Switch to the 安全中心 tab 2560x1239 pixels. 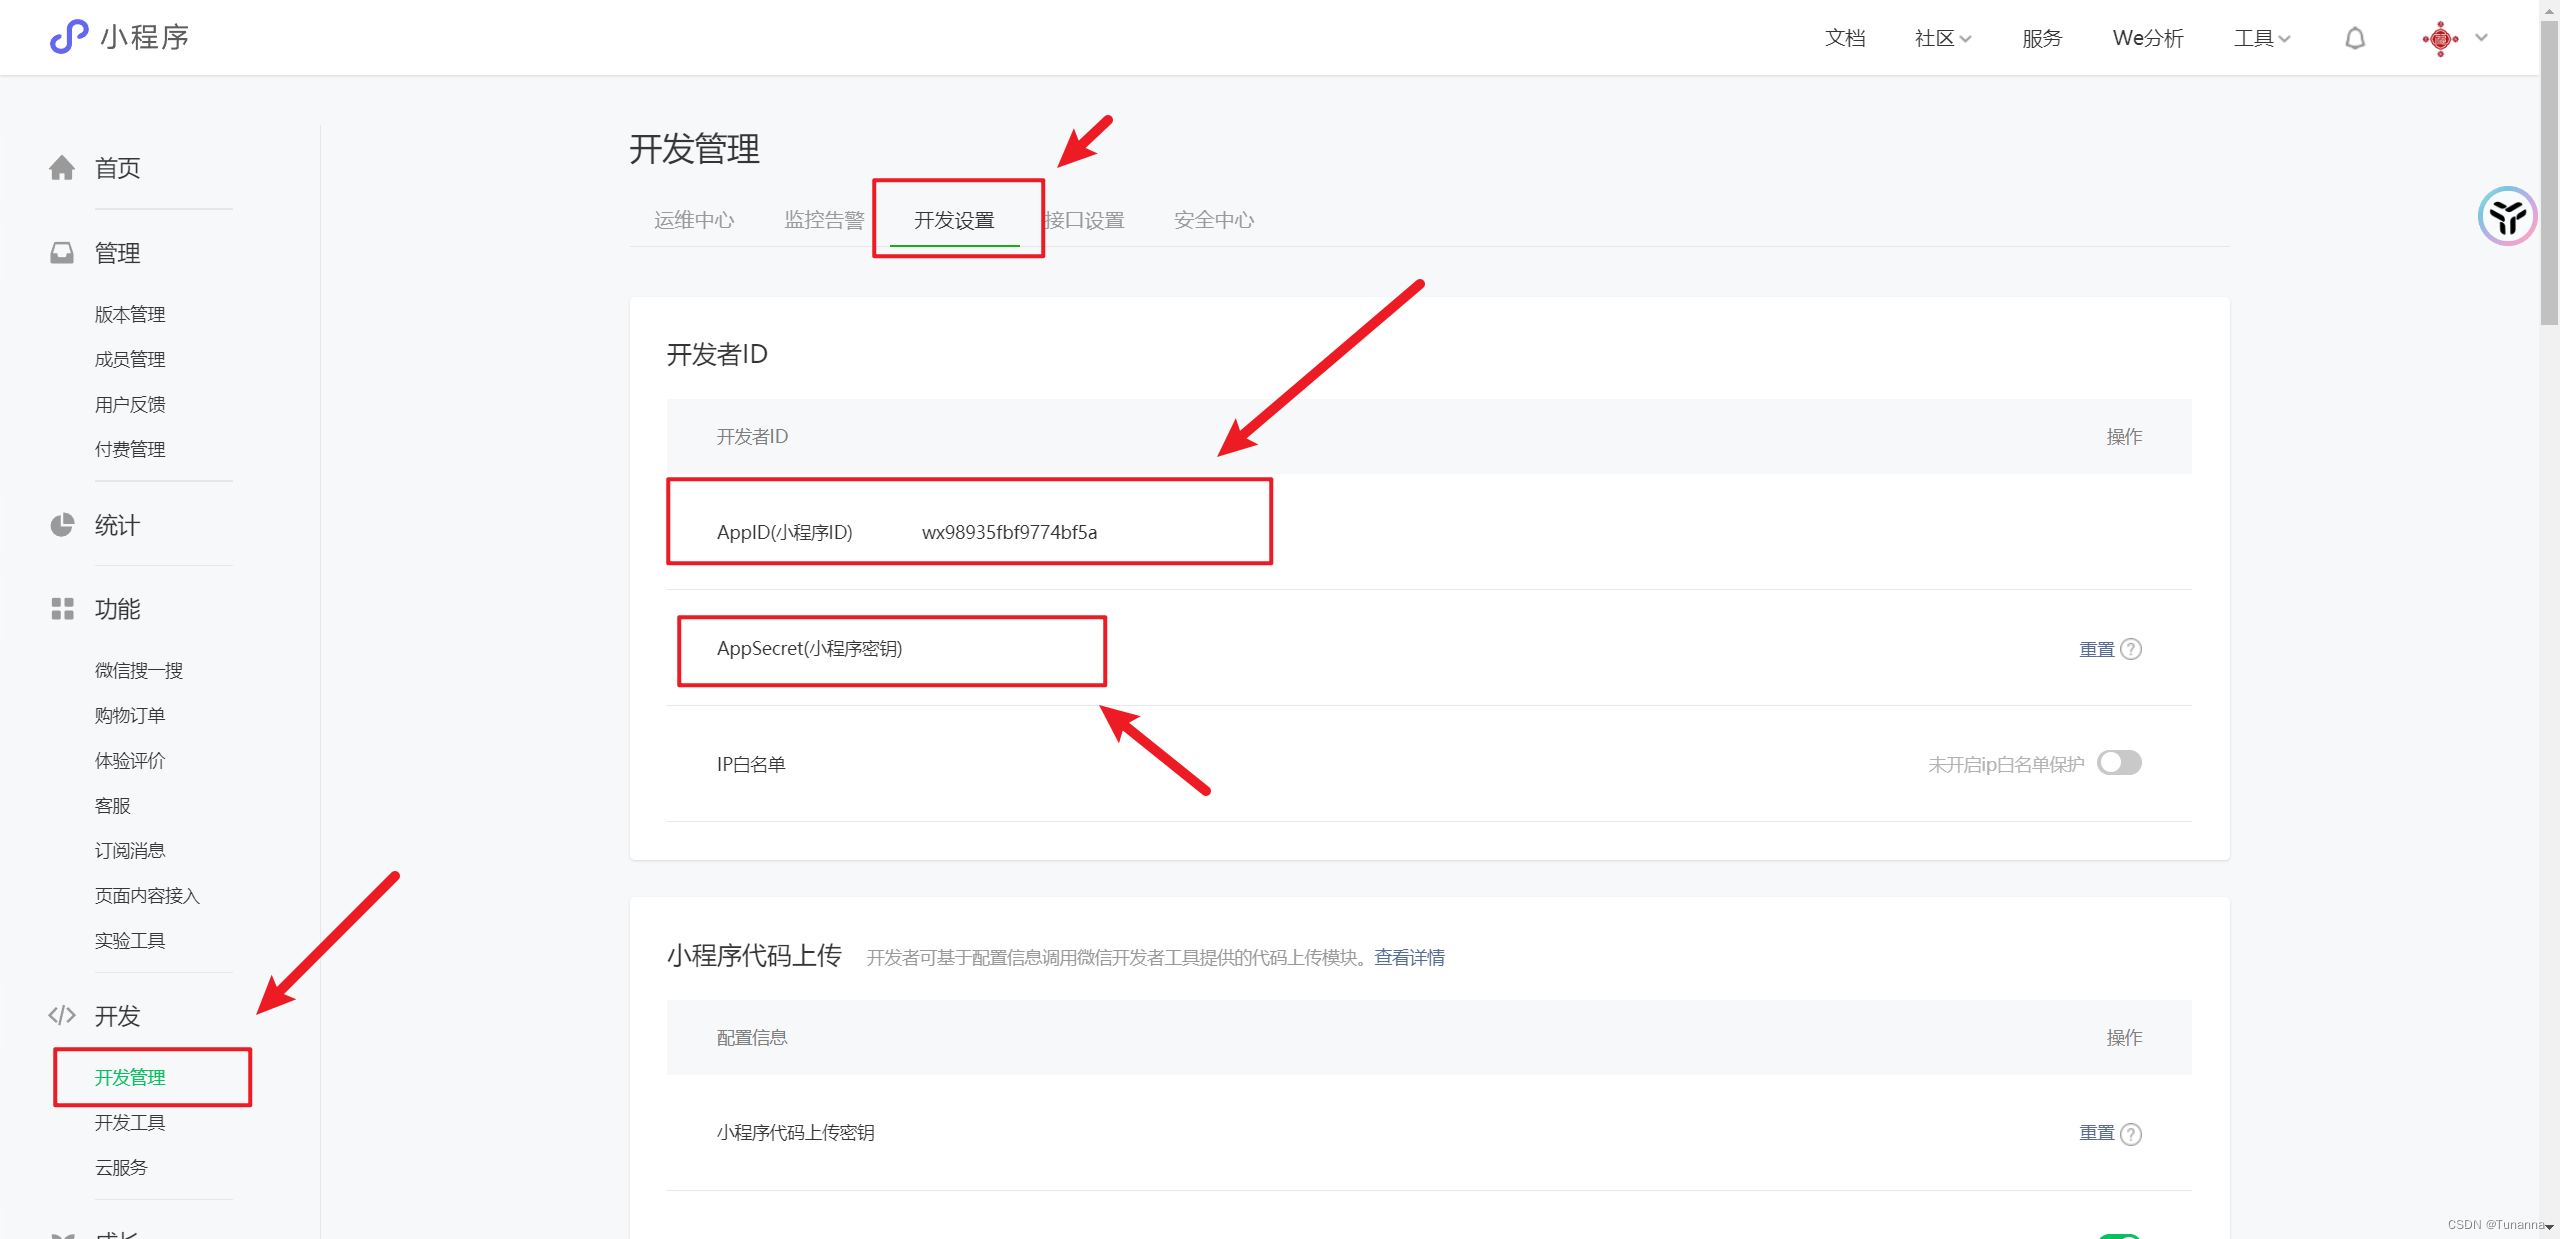pos(1213,219)
